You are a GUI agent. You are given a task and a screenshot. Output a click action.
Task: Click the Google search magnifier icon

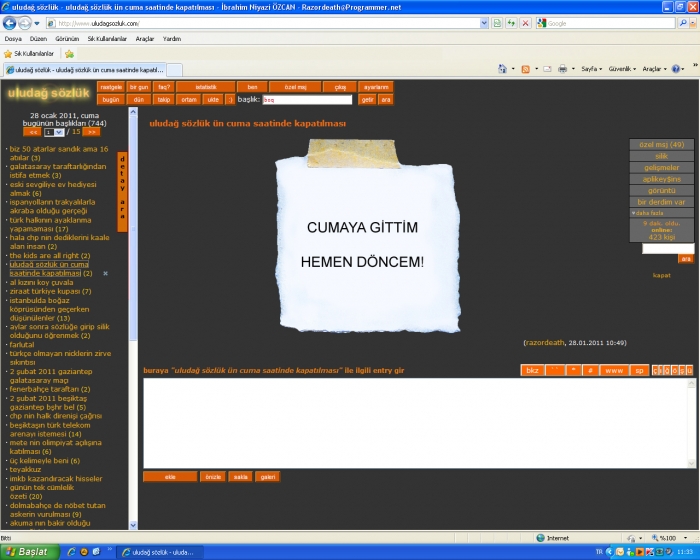coord(683,23)
